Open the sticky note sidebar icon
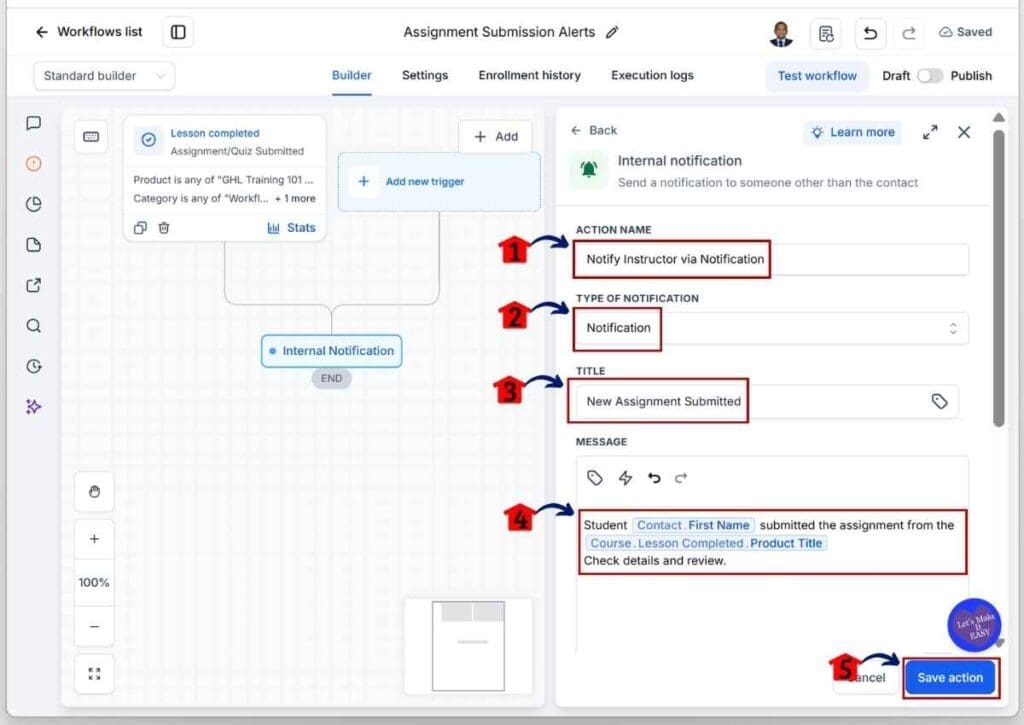Screen dimensions: 1024x725 coord(33,245)
